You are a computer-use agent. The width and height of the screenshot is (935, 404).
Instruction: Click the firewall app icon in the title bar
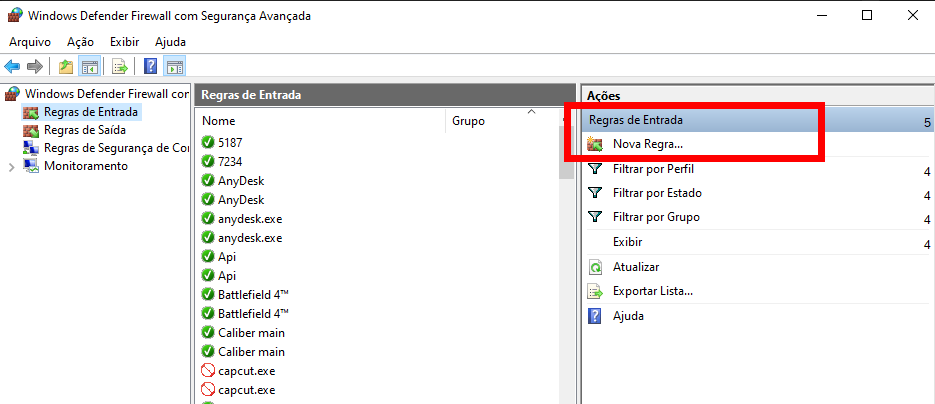coord(14,15)
